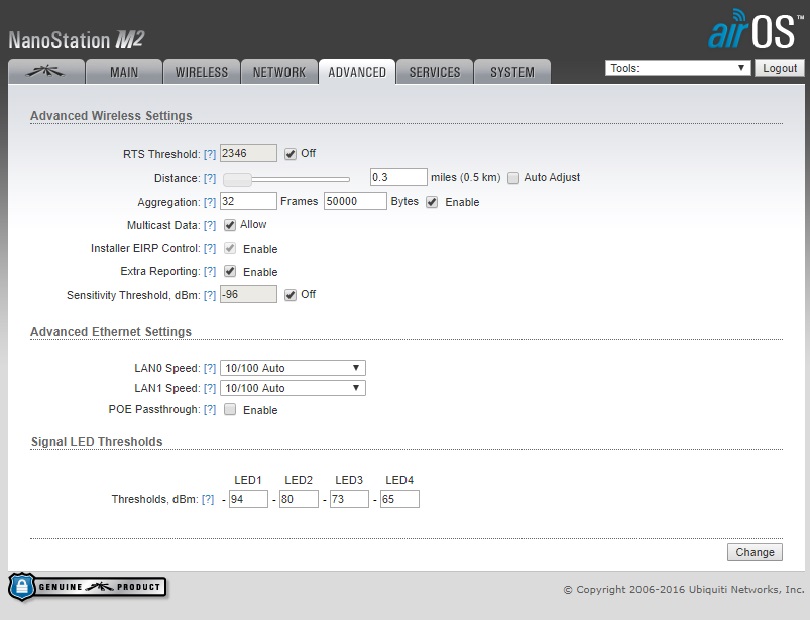Enable POE Passthrough checkbox
The image size is (810, 620).
[230, 410]
